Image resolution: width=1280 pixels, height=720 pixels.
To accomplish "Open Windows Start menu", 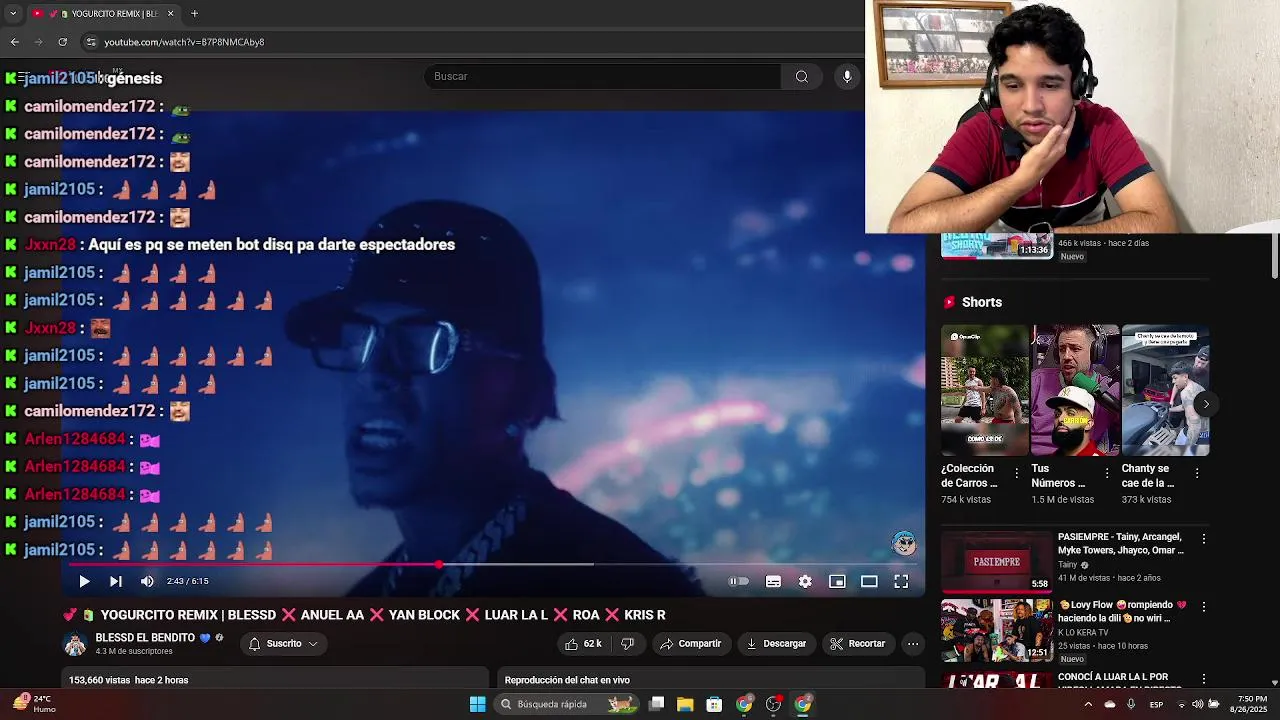I will [478, 704].
